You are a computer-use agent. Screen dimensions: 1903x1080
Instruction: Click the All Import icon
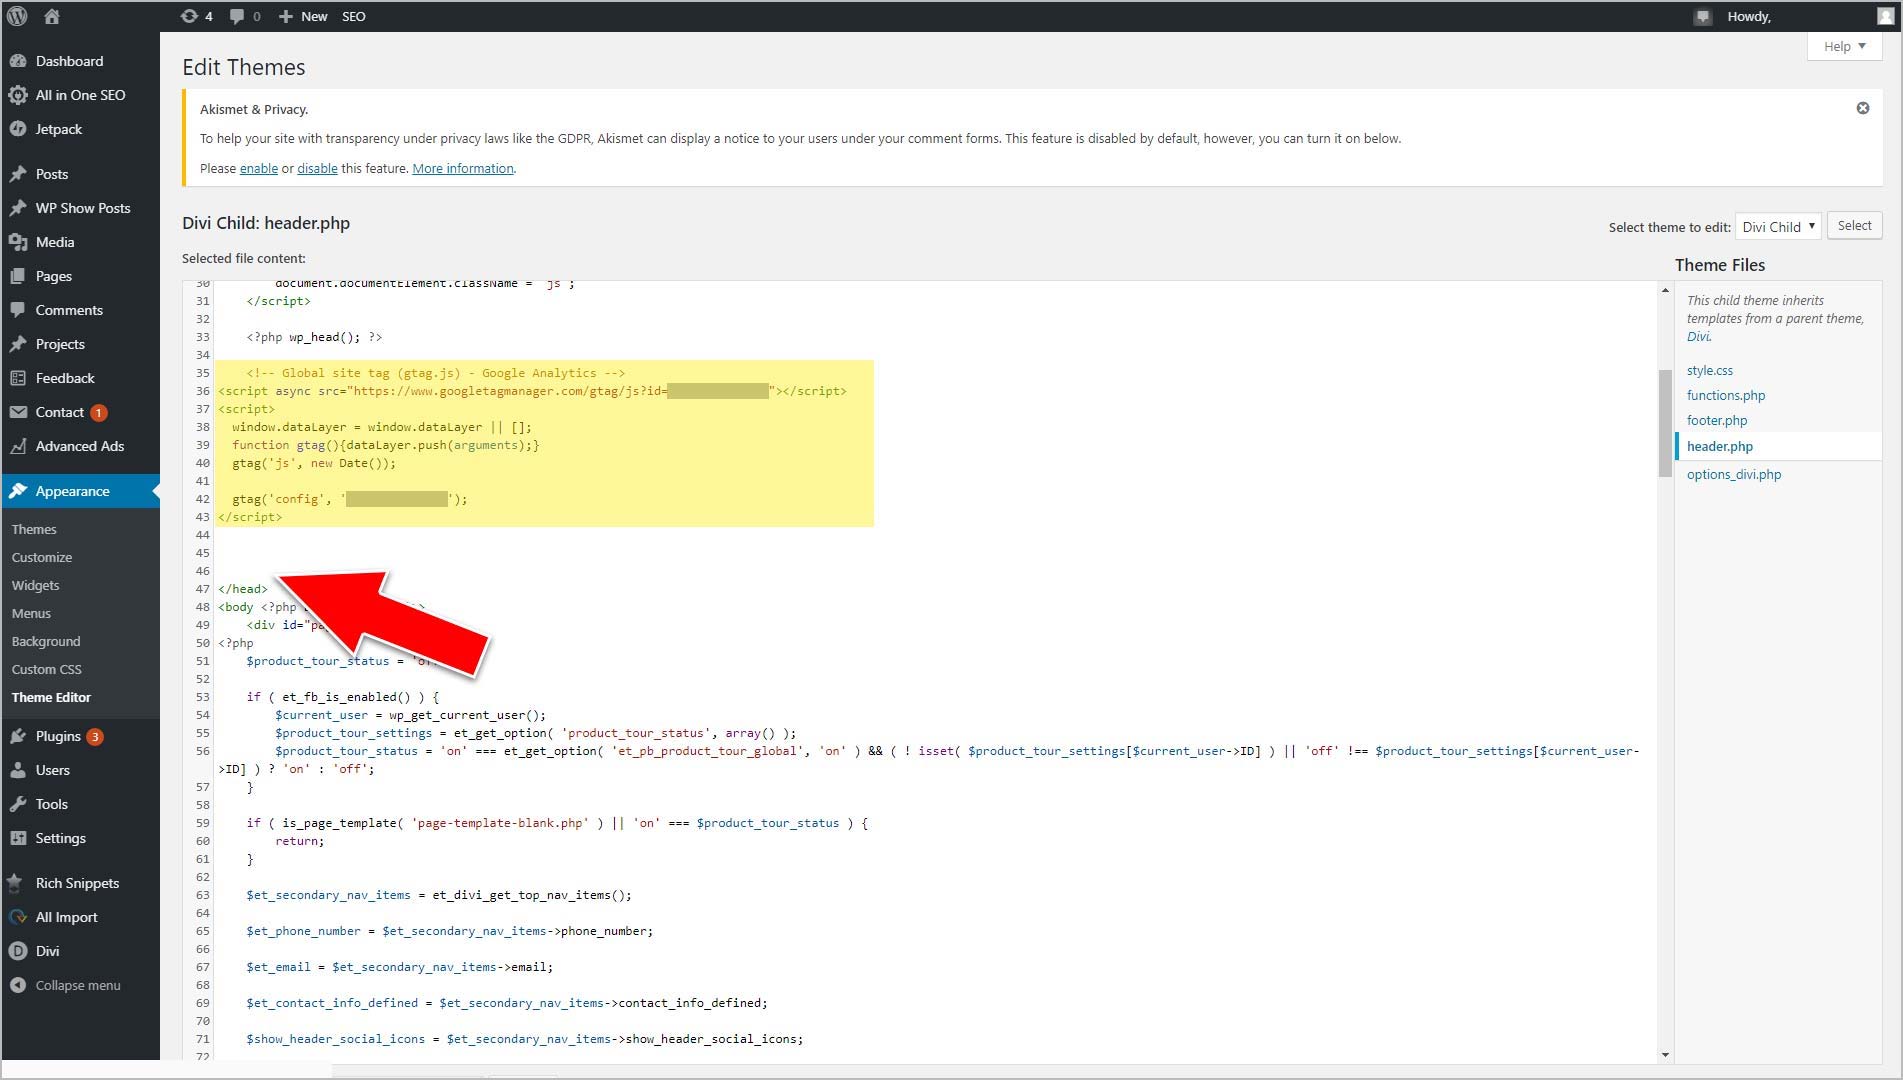pos(17,917)
